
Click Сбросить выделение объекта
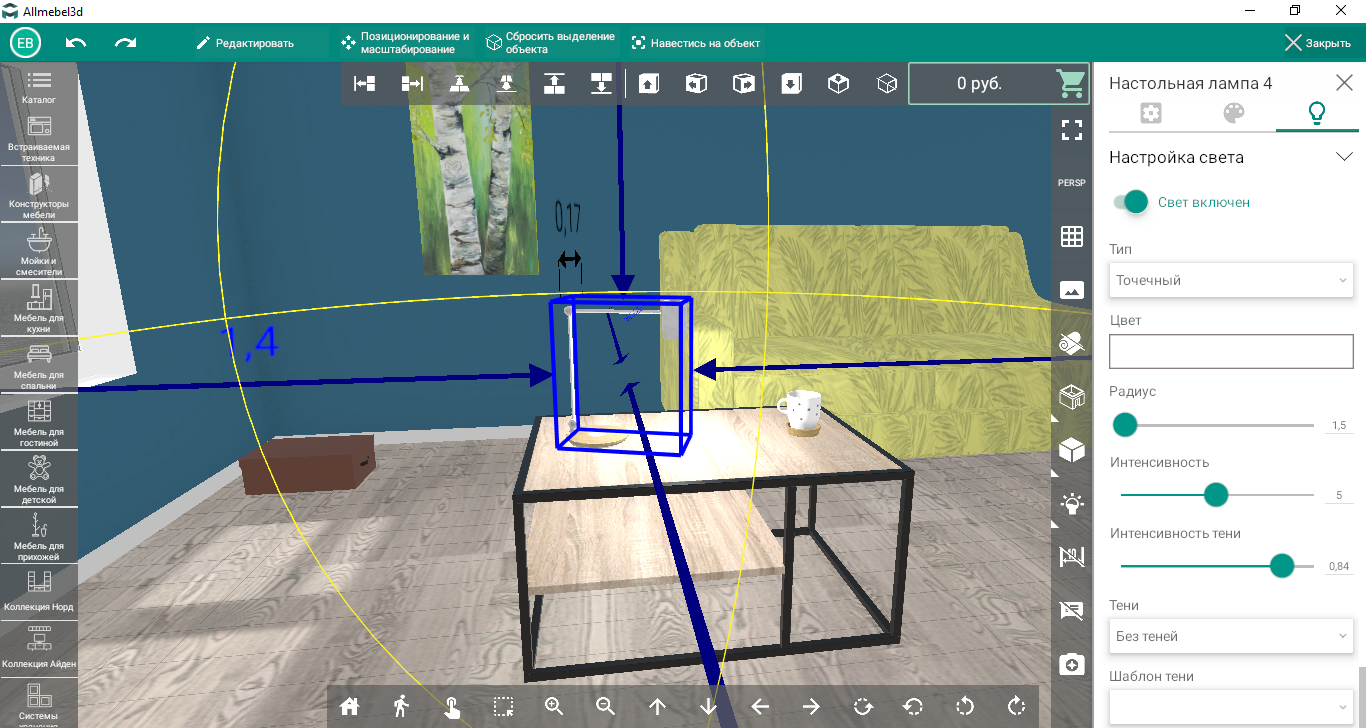point(551,43)
